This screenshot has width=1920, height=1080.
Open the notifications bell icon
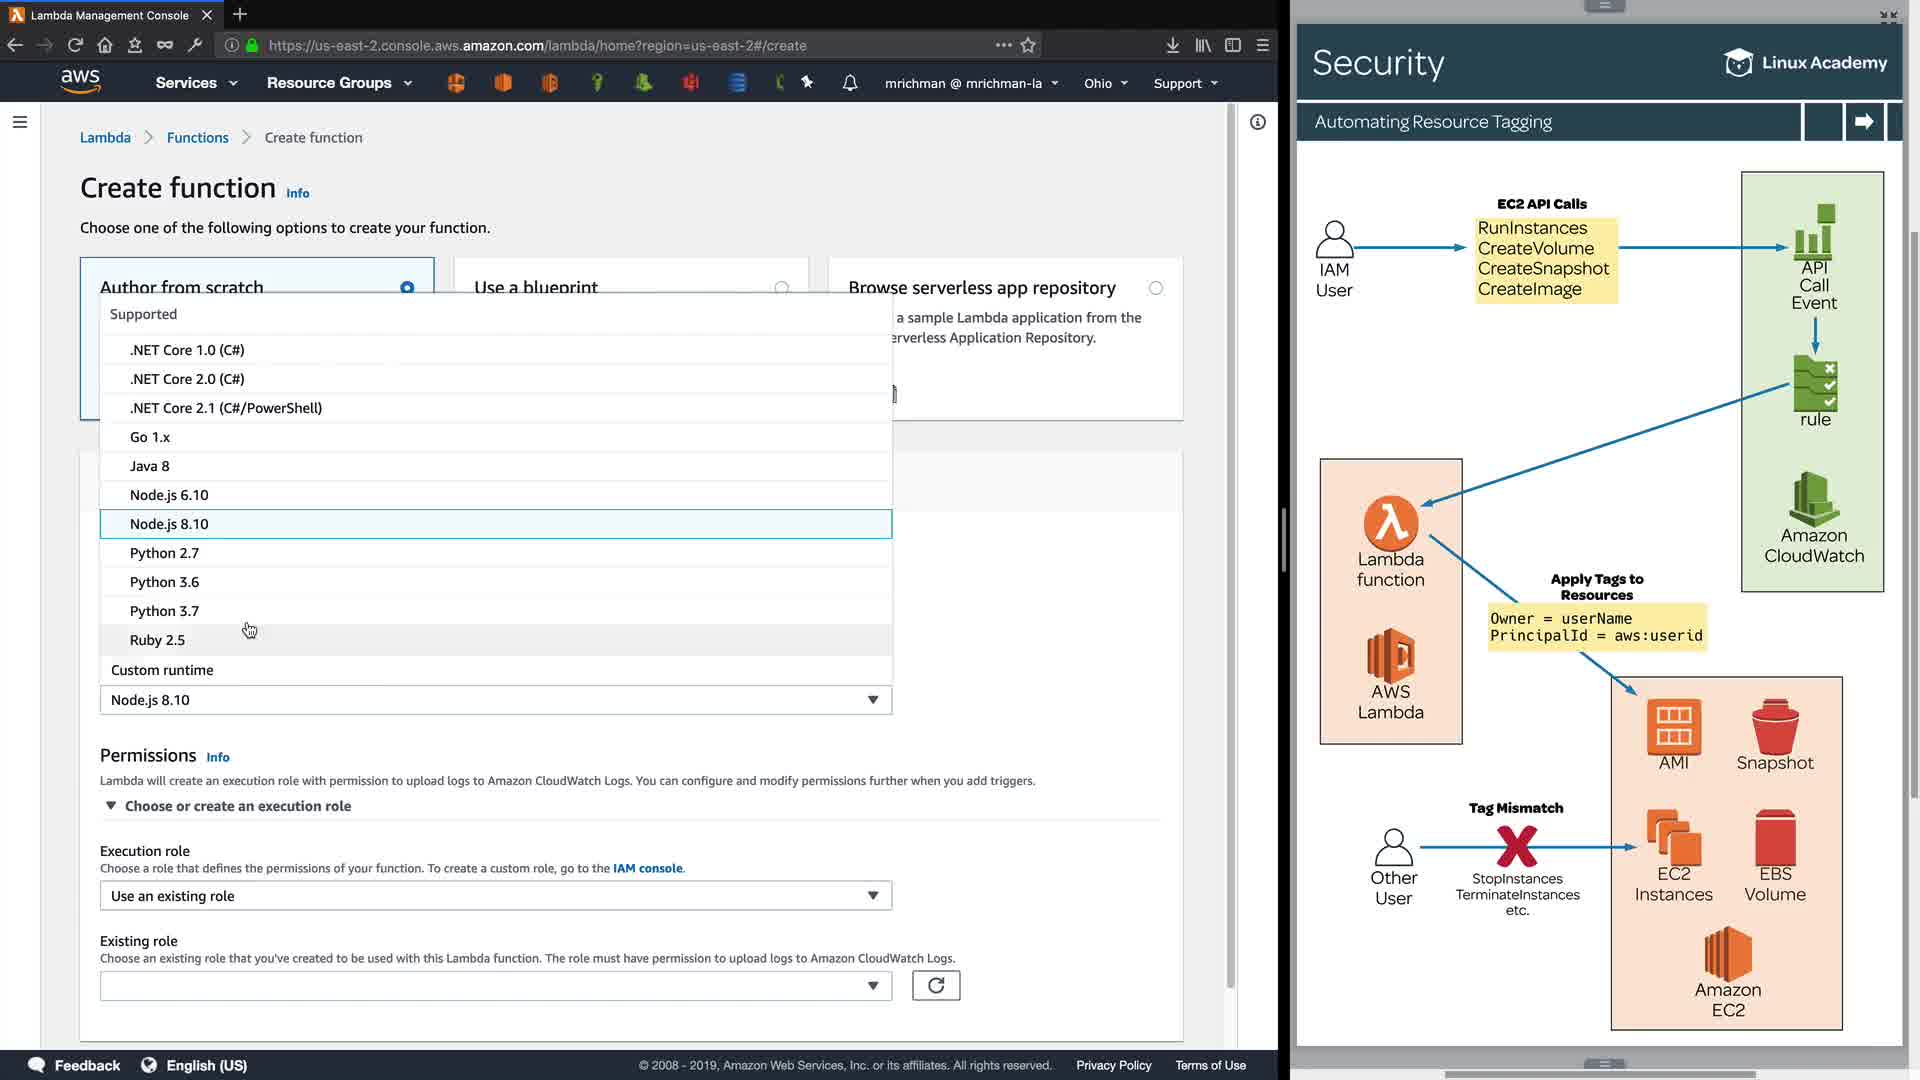[850, 83]
